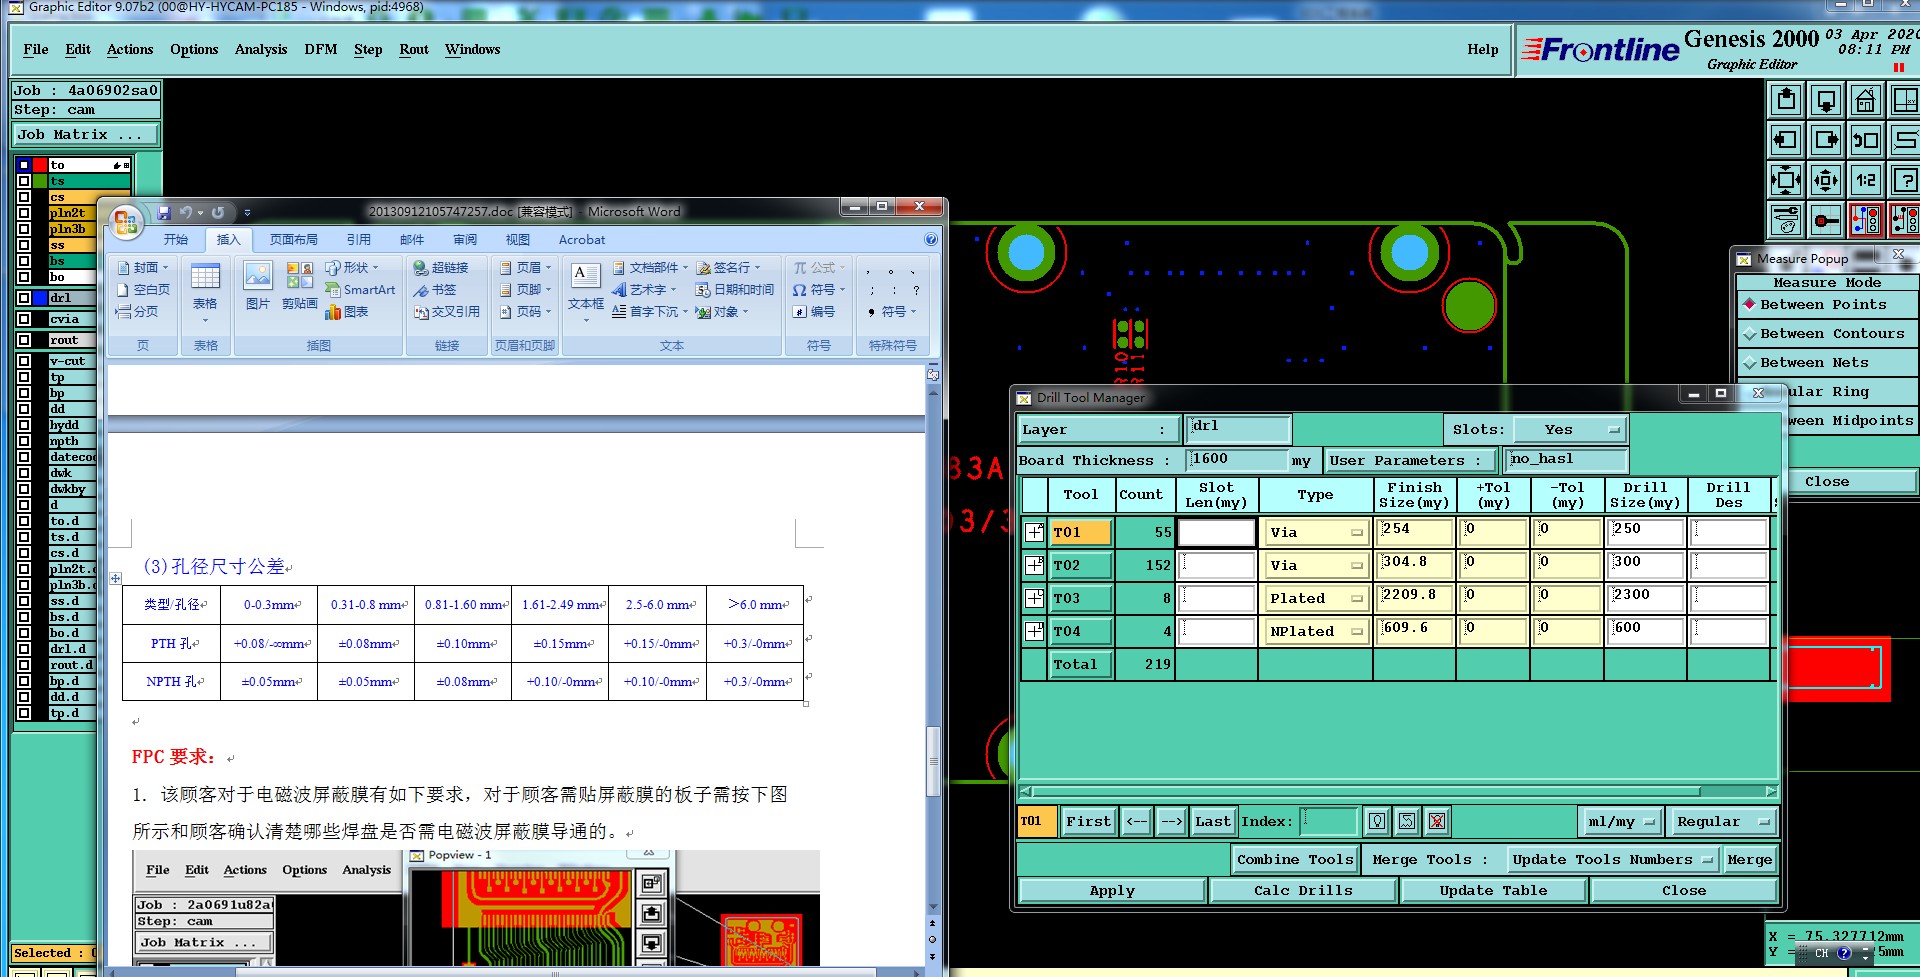Click the Save icon in Word quick access toolbar
This screenshot has width=1920, height=977.
pos(164,212)
